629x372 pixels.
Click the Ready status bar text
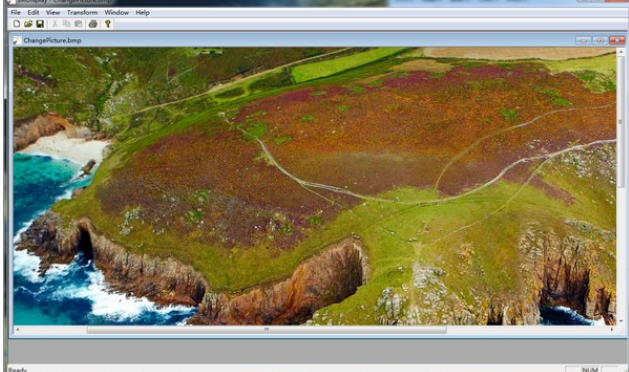17,370
